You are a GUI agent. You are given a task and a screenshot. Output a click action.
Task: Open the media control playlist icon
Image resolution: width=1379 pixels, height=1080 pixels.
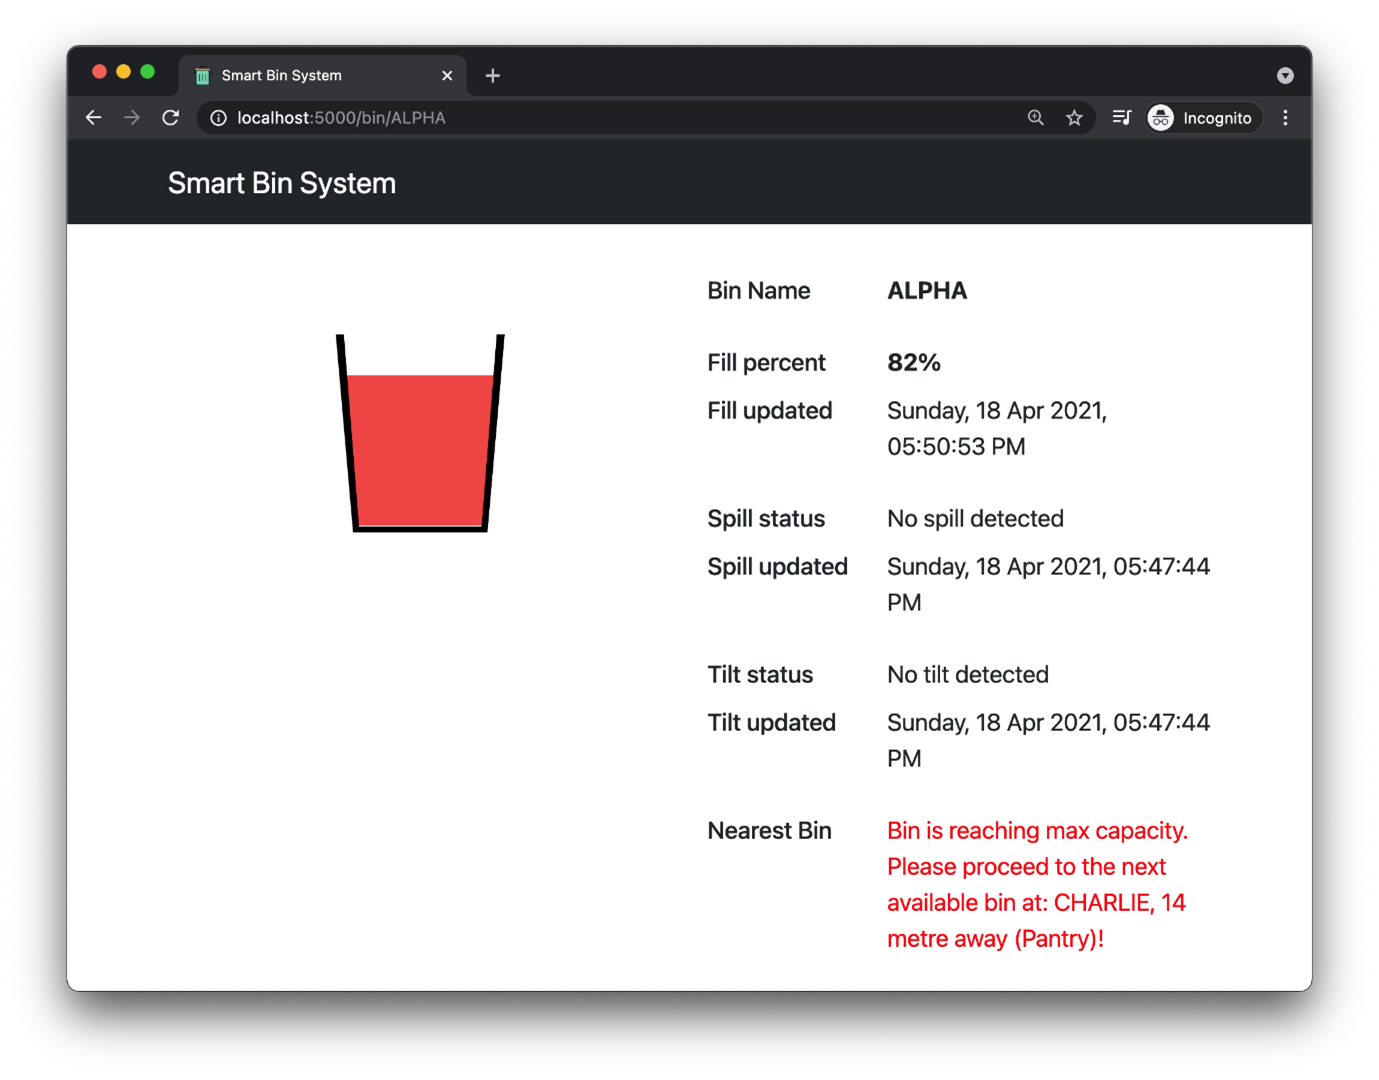click(1122, 118)
